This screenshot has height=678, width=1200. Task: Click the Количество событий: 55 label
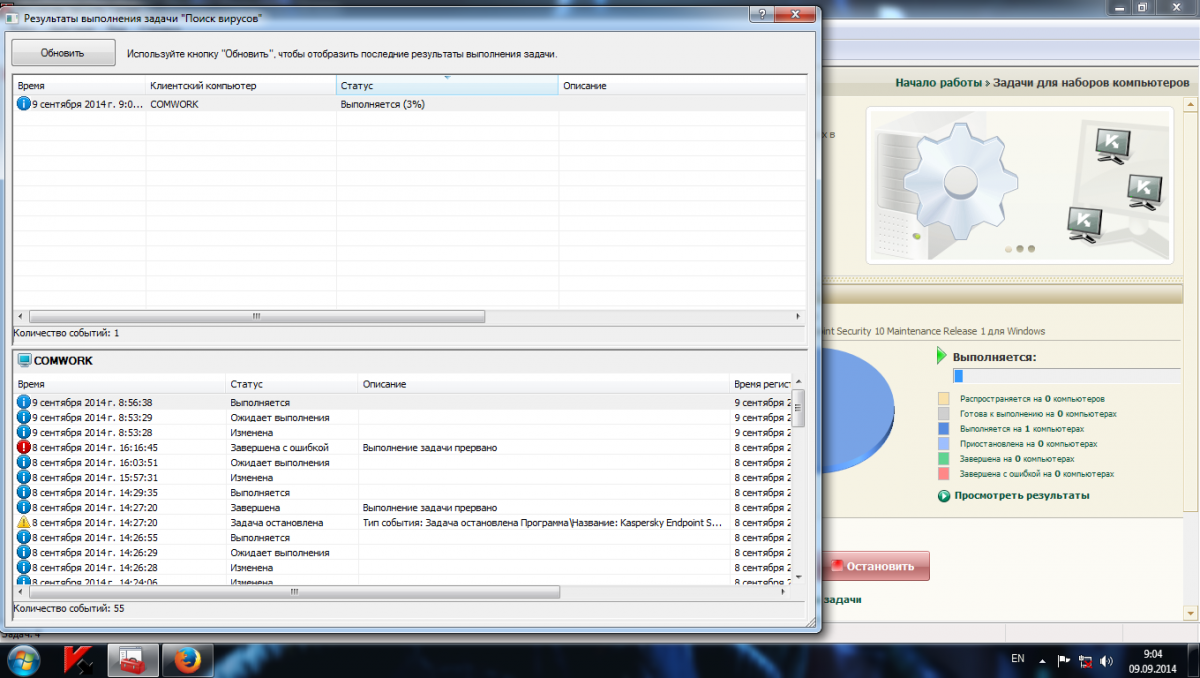pyautogui.click(x=69, y=607)
